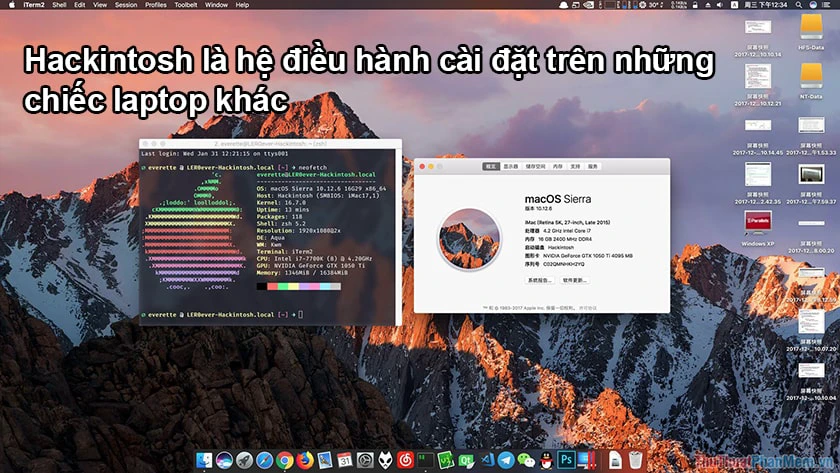840x473 pixels.
Task: Launch green Vim icon in Dock
Action: tap(446, 460)
